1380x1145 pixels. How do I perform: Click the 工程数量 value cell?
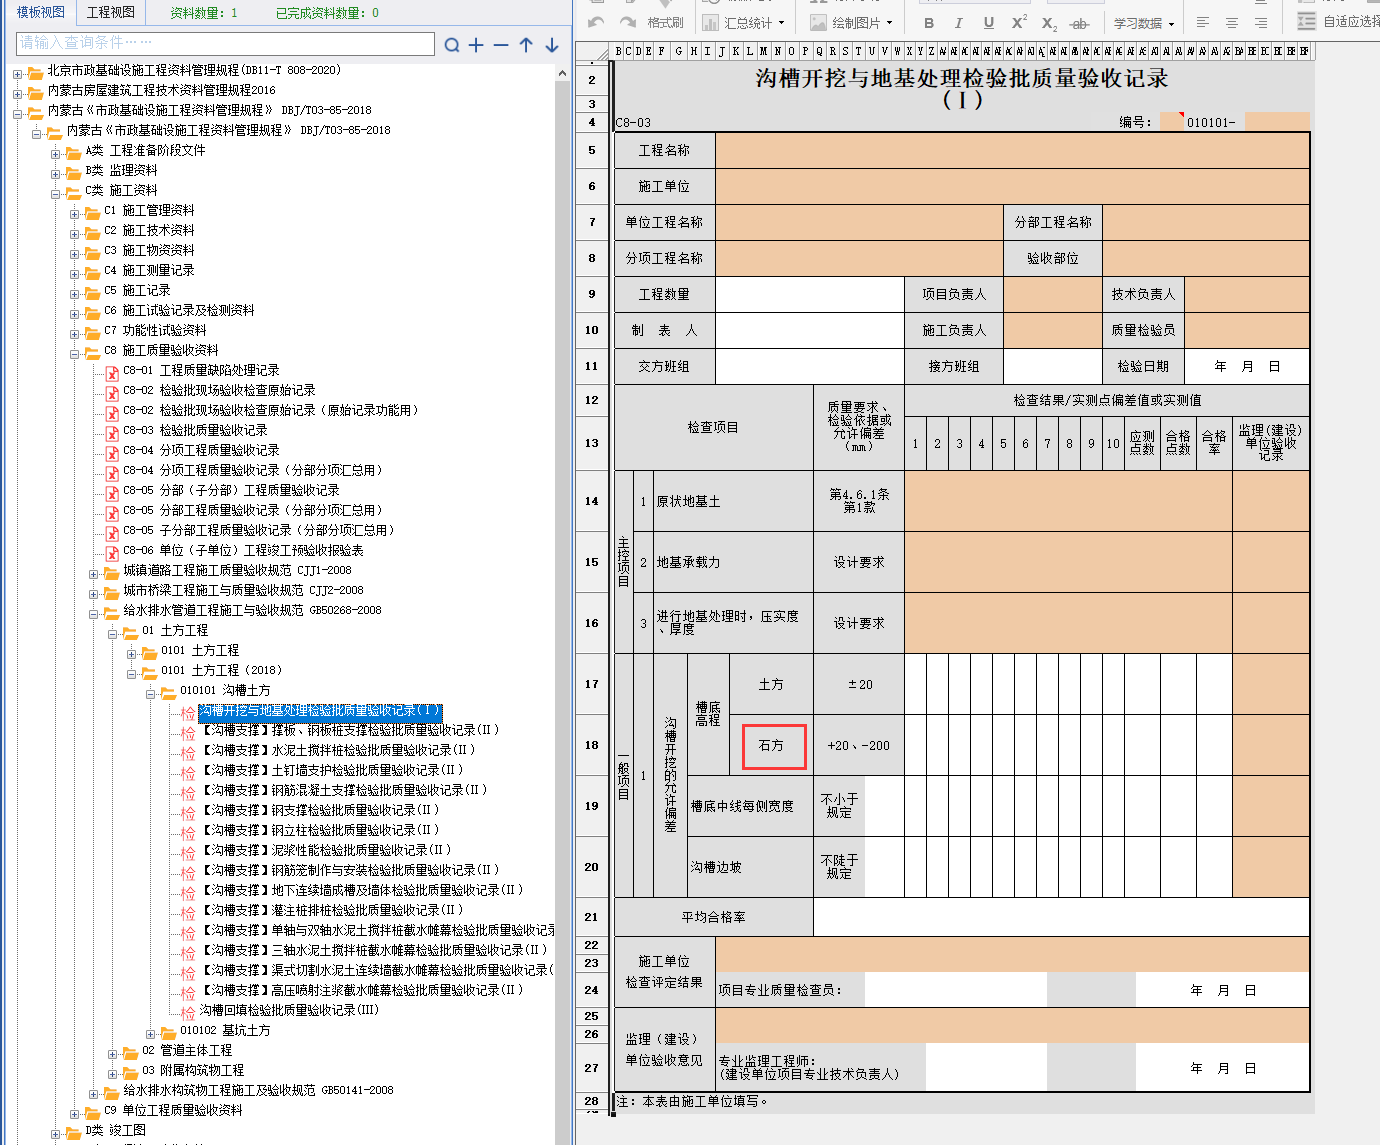coord(810,294)
